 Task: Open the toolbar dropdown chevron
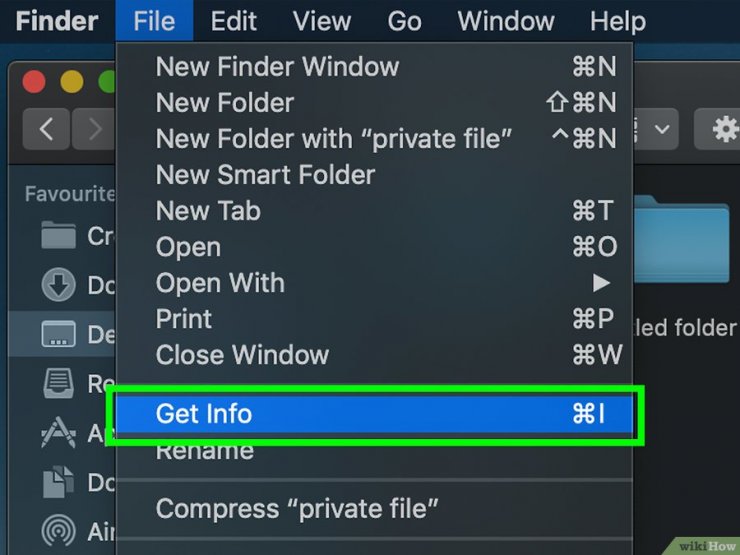pos(662,128)
